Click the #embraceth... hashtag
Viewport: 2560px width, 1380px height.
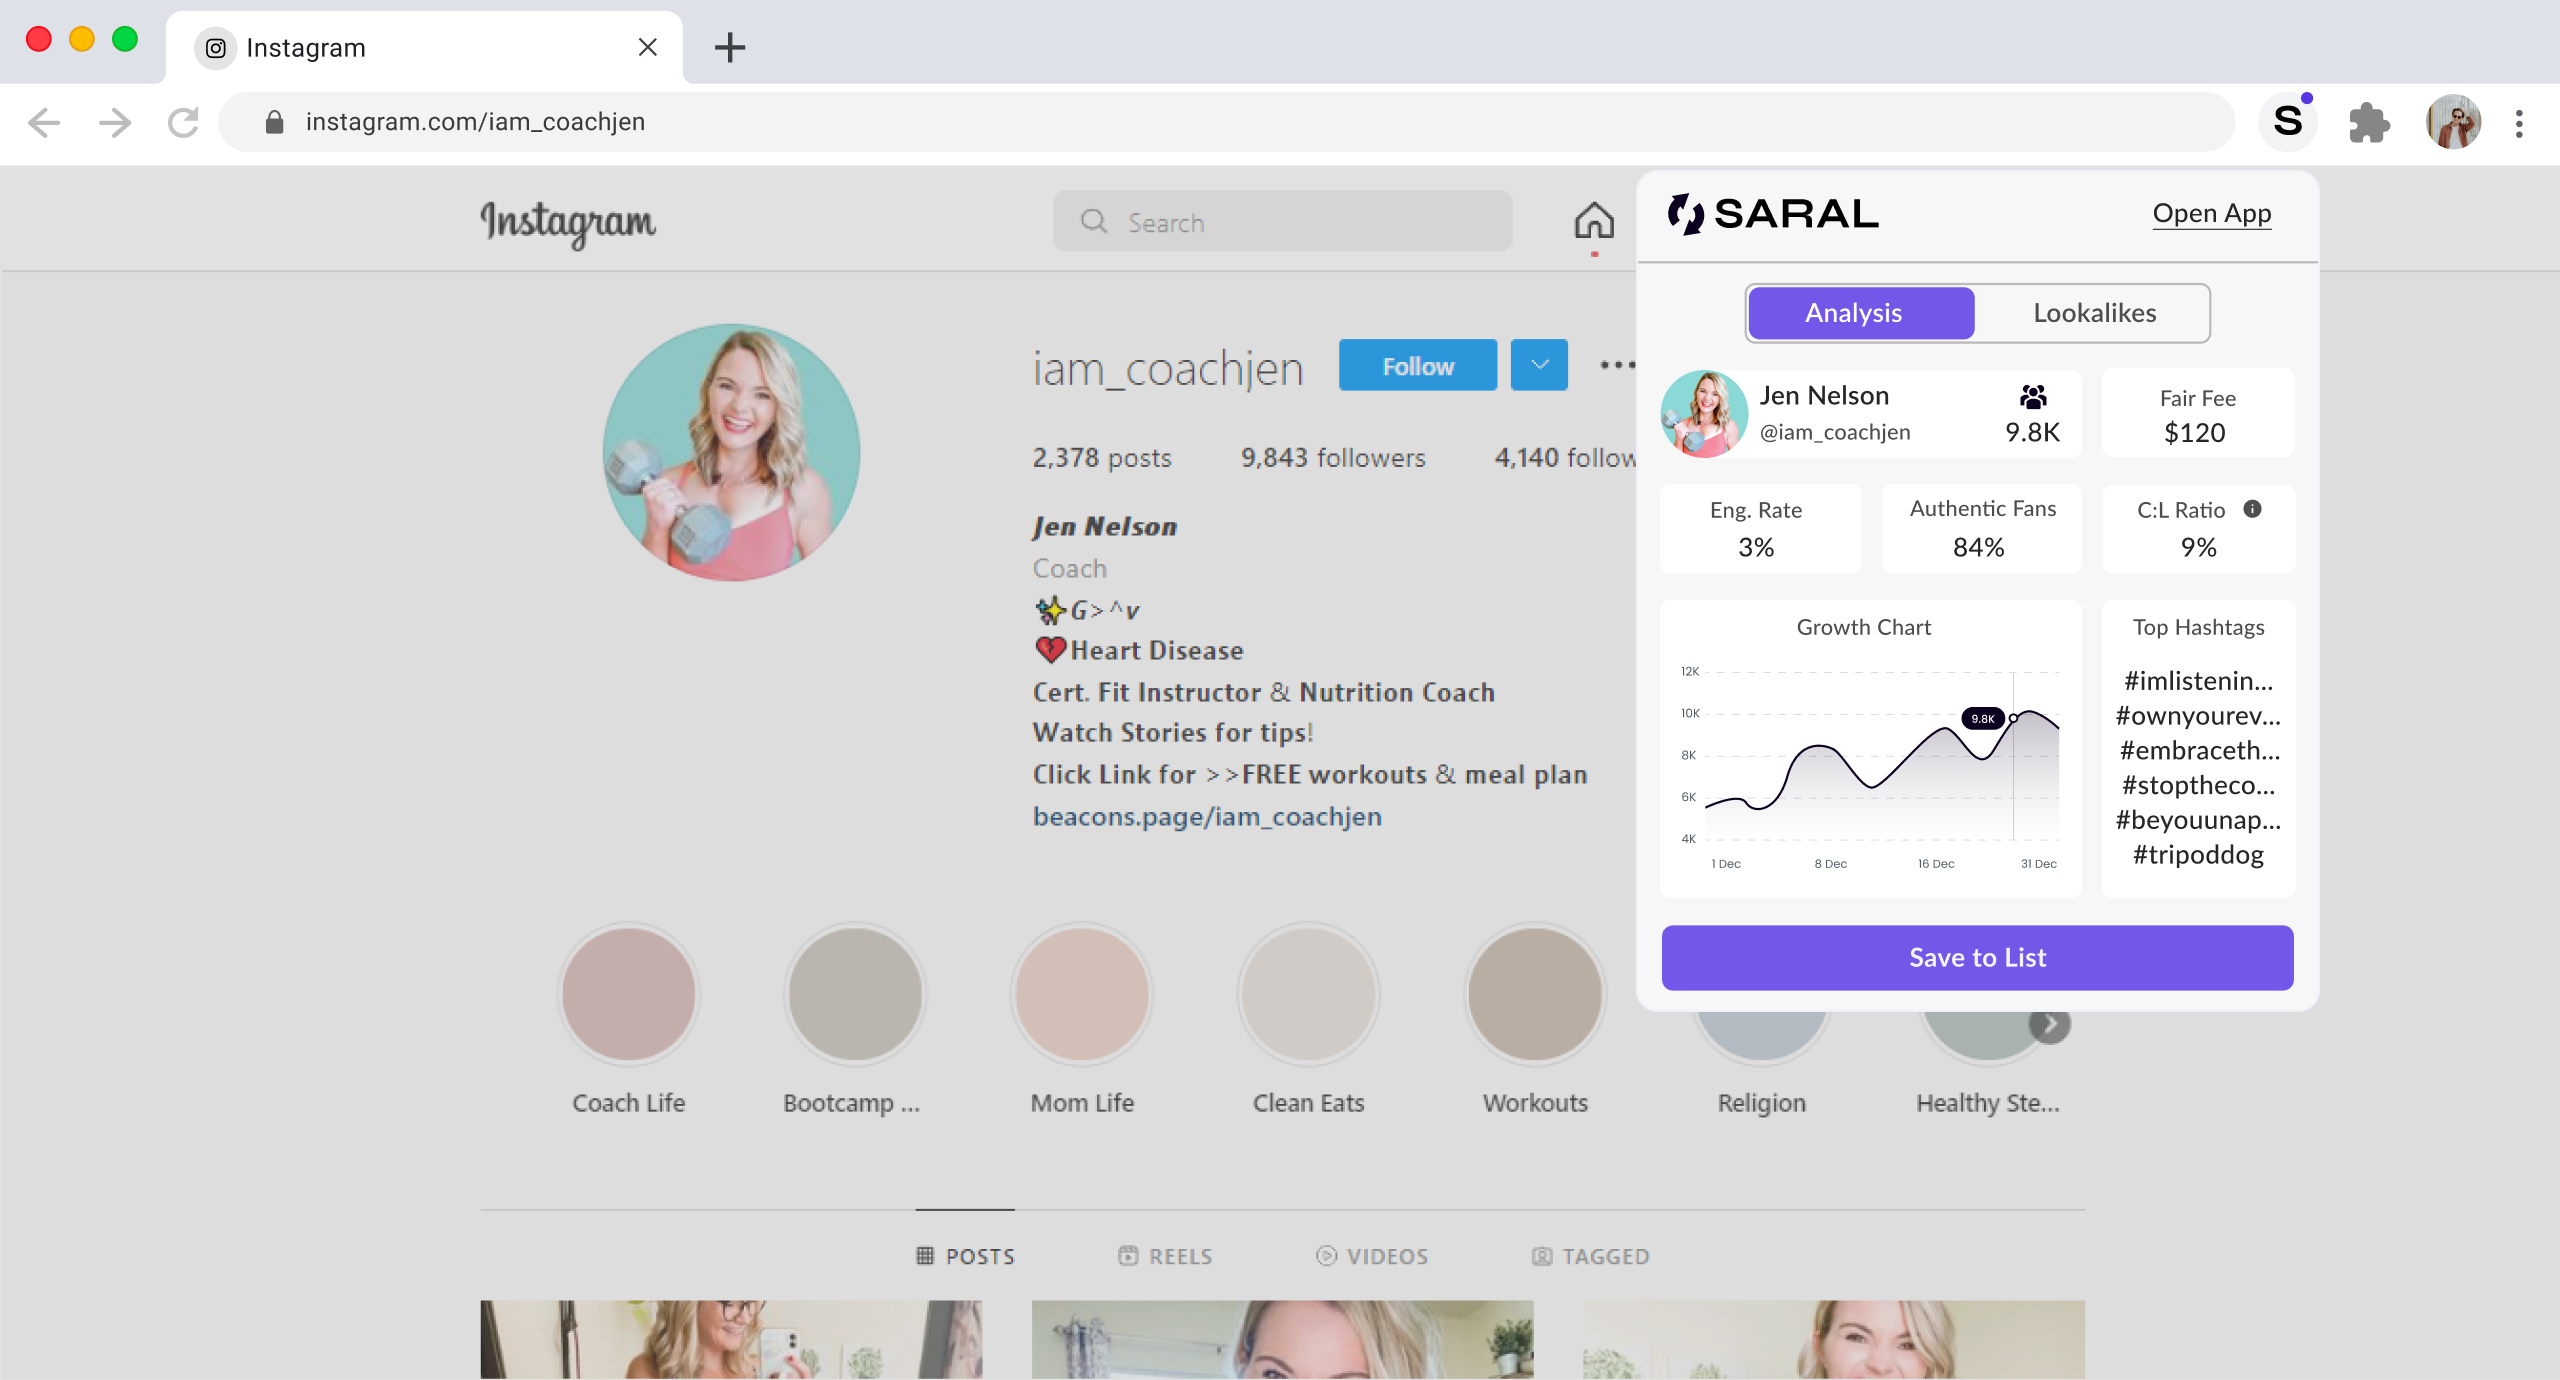(x=2198, y=751)
